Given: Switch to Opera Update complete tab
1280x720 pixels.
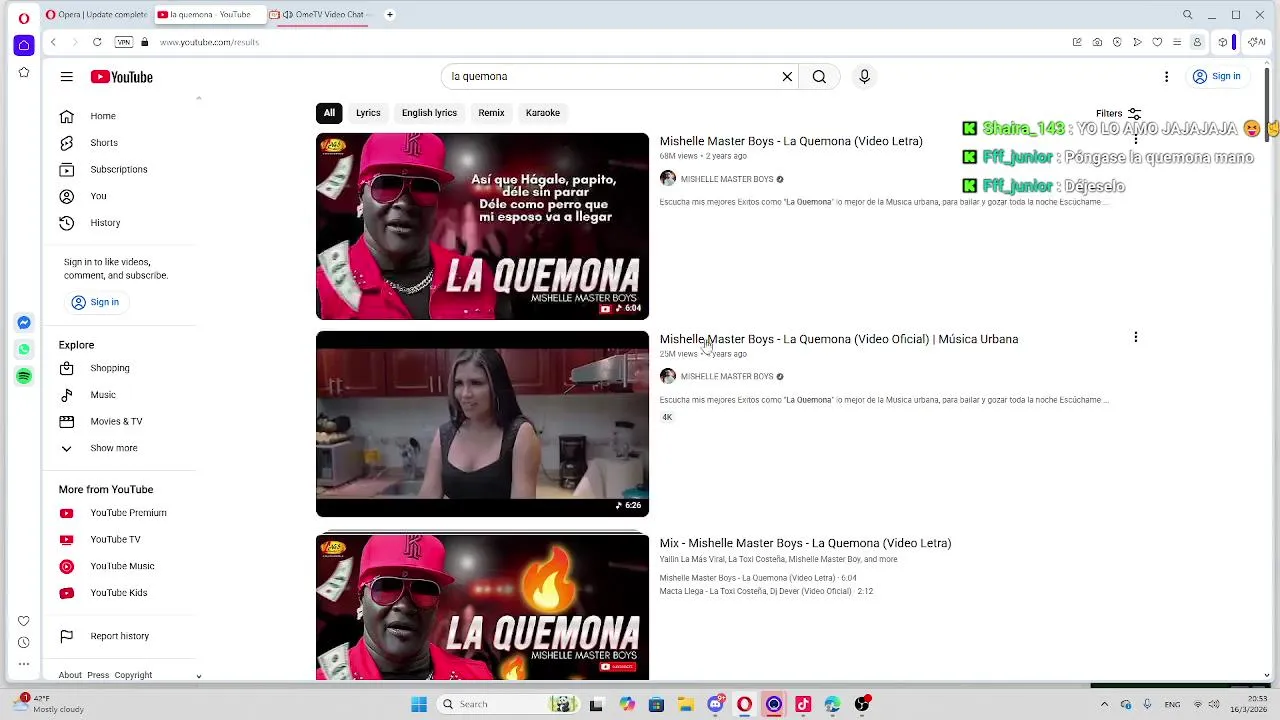Looking at the screenshot, I should 97,14.
